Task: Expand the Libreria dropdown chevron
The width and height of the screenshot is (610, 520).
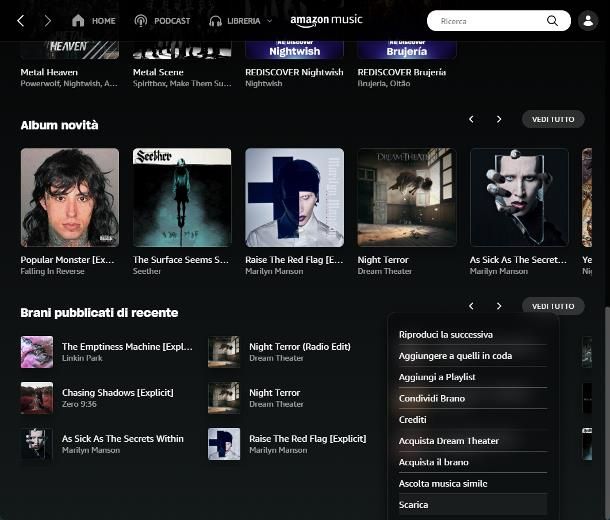Action: (270, 21)
